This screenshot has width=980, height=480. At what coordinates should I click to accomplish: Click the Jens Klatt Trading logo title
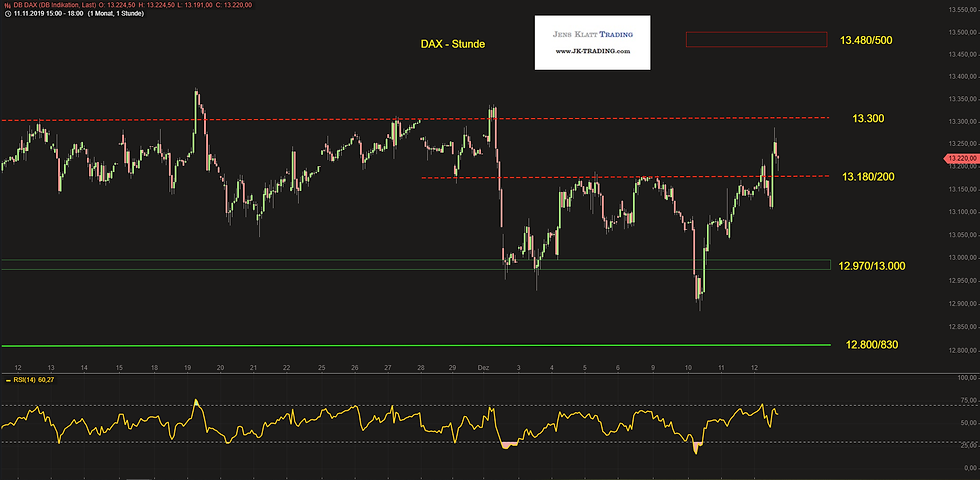[592, 34]
